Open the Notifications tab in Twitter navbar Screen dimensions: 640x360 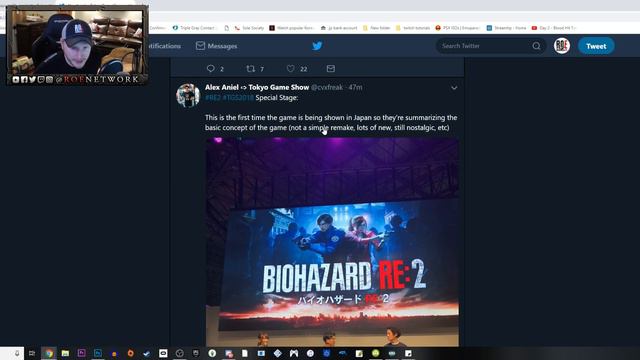tap(164, 46)
